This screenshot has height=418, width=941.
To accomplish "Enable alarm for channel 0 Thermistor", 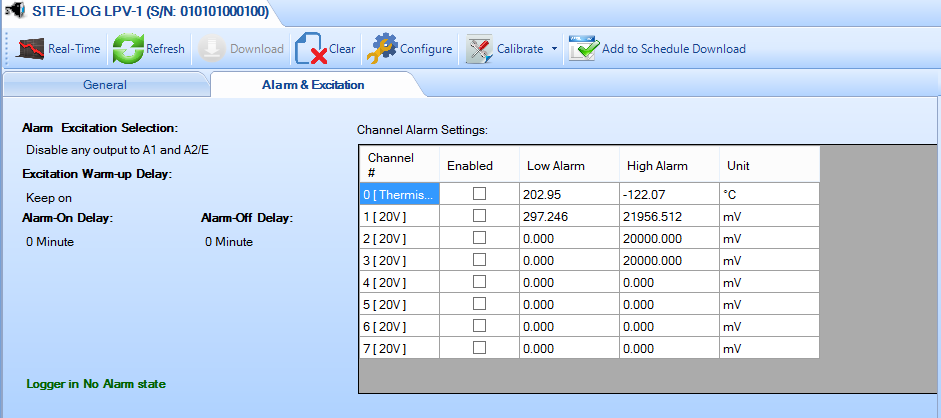I will point(479,193).
